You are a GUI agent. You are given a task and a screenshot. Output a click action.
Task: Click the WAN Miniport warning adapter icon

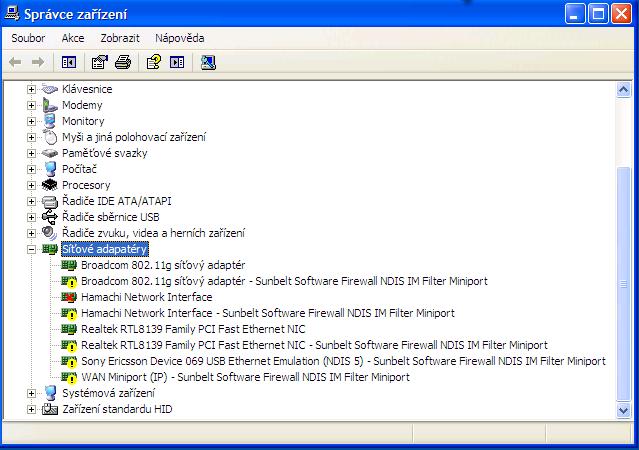click(x=69, y=377)
